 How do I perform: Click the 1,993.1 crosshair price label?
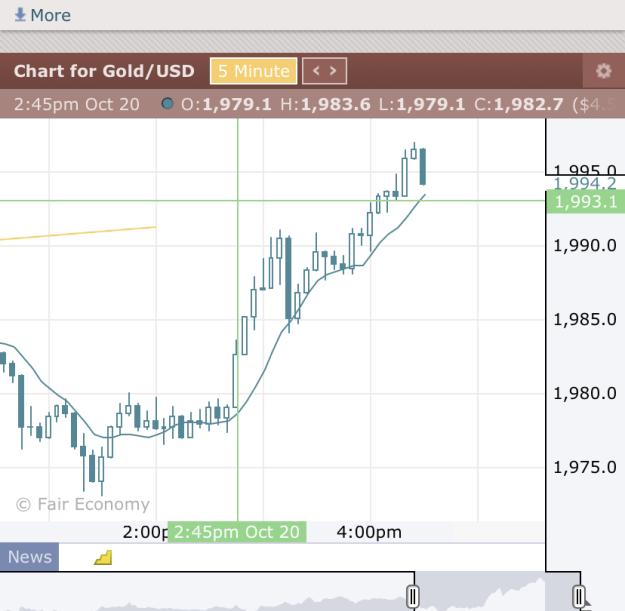coord(586,202)
